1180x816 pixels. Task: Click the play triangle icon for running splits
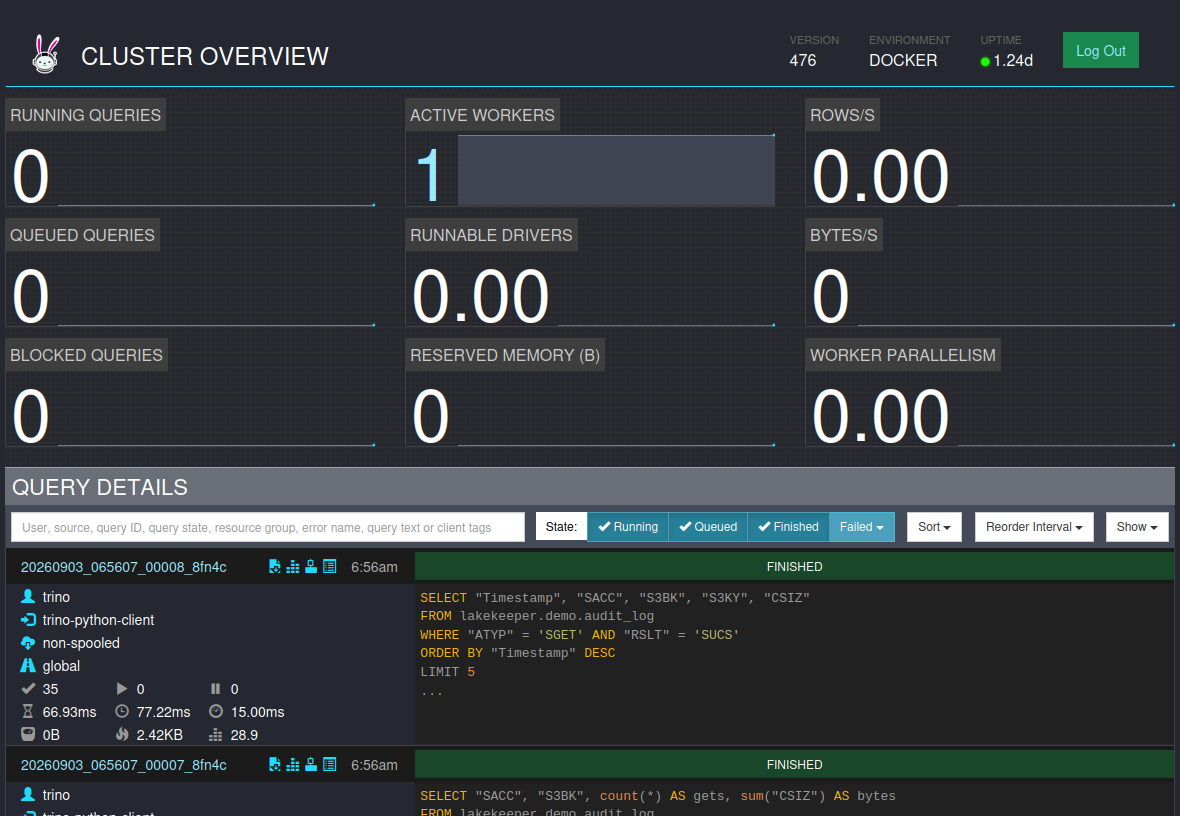(x=122, y=689)
